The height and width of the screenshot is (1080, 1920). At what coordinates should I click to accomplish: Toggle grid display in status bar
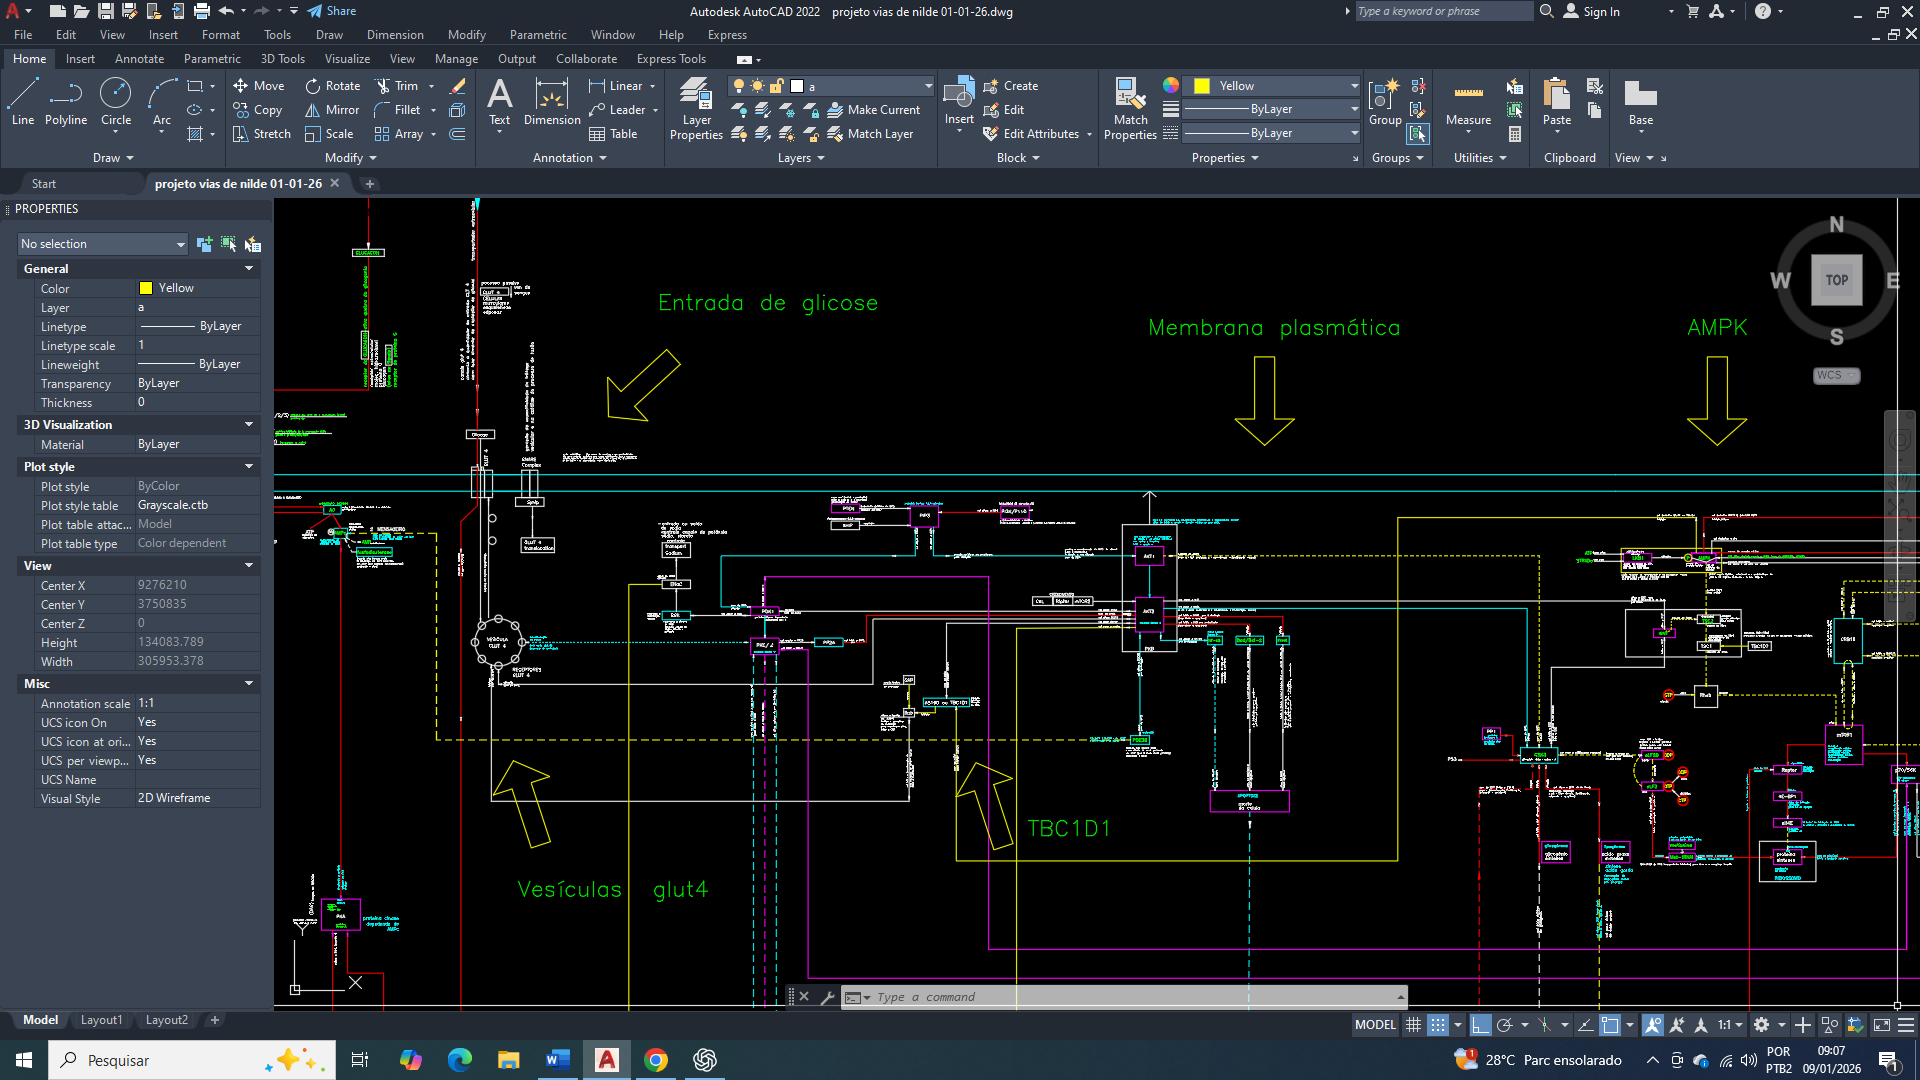coord(1413,1025)
